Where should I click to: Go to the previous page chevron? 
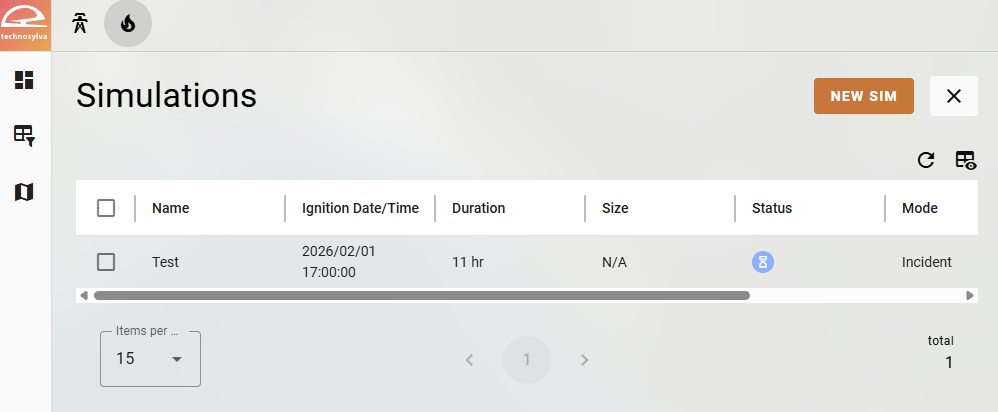(469, 360)
